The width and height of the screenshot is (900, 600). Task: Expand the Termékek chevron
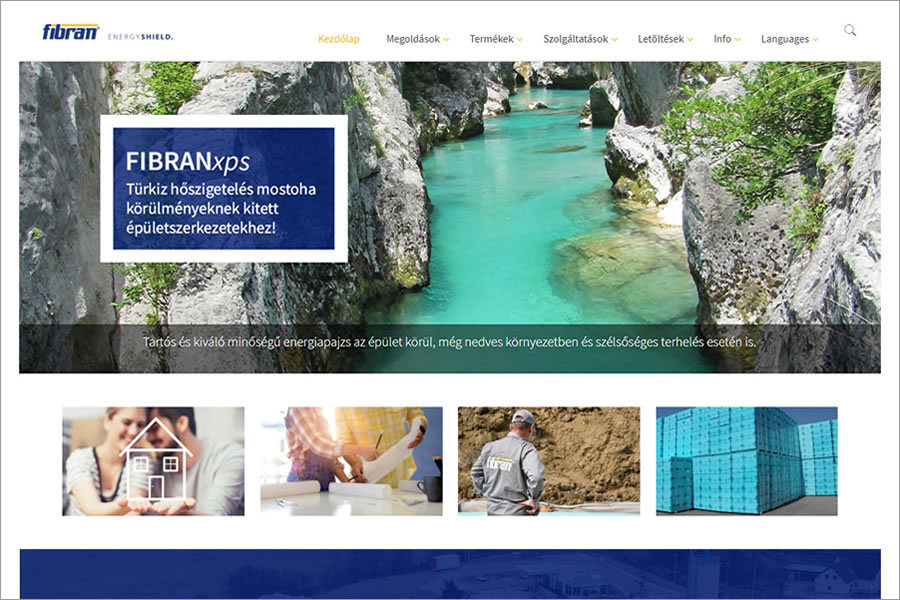tap(519, 40)
